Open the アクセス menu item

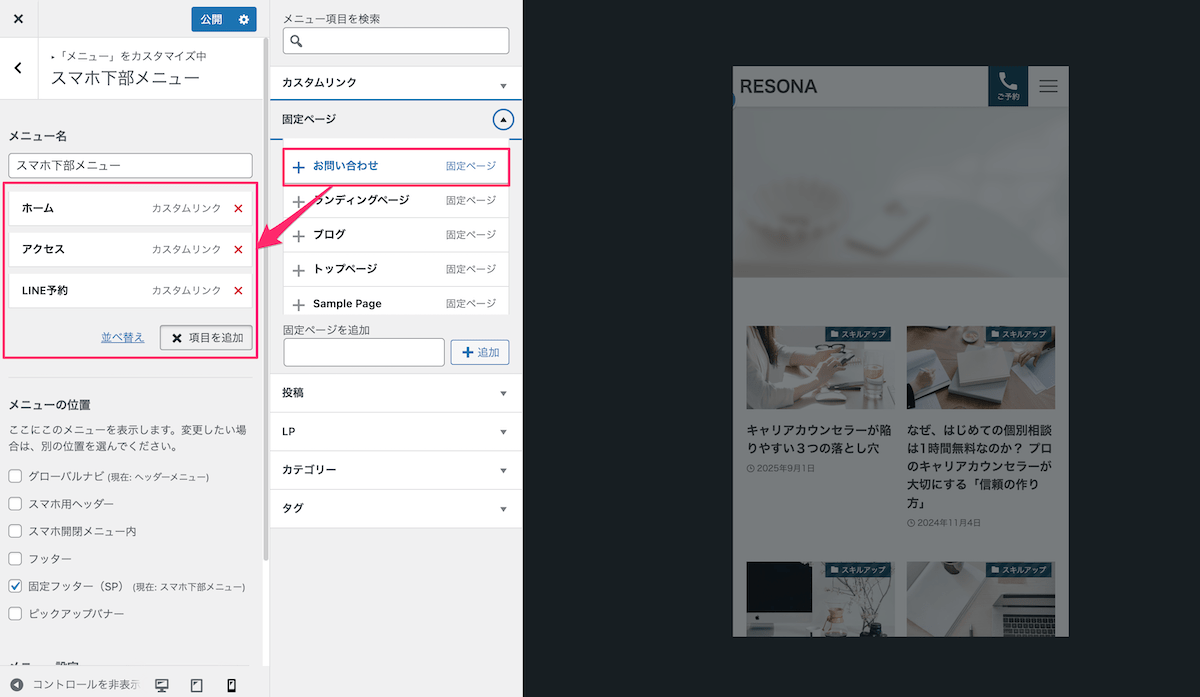(131, 249)
